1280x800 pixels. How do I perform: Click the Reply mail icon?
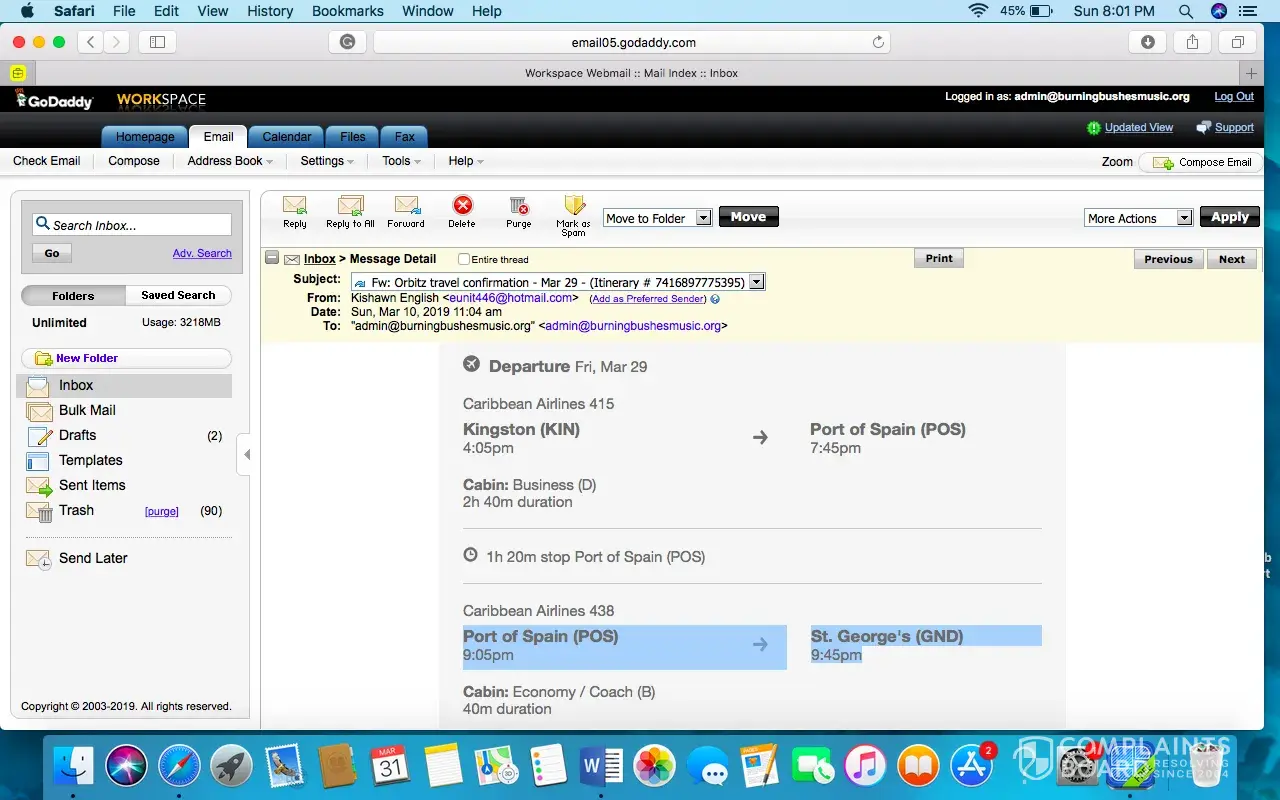click(294, 206)
